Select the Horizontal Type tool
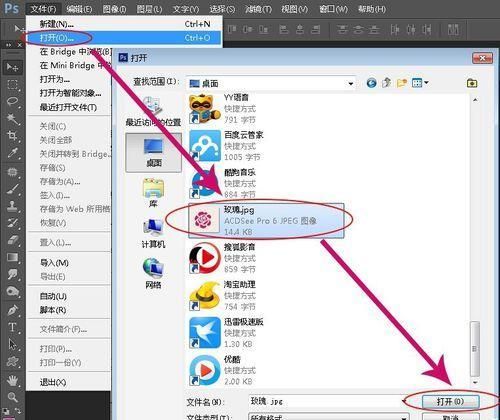Image resolution: width=500 pixels, height=420 pixels. pos(13,327)
